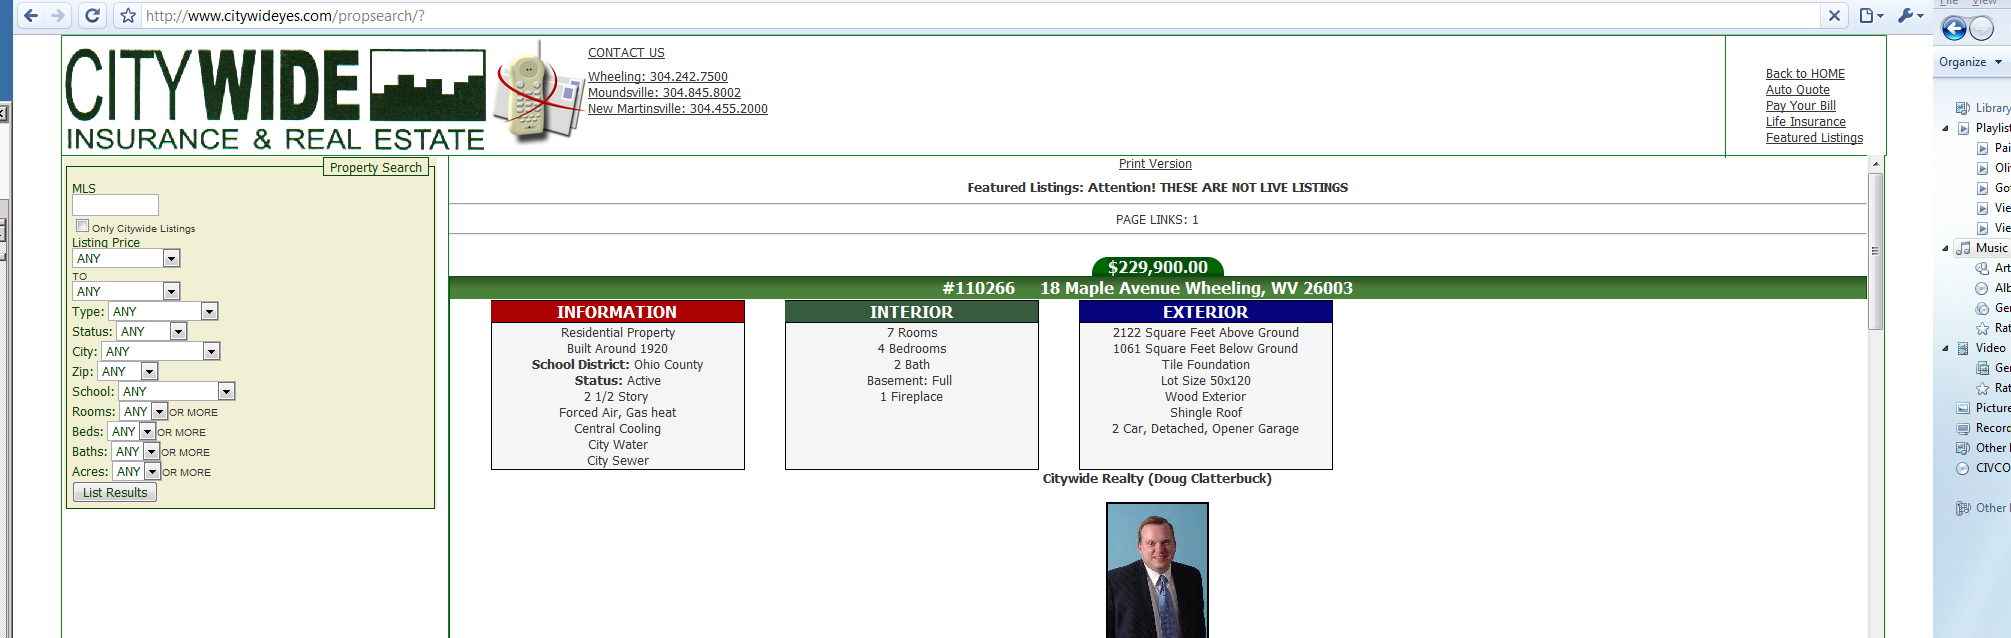
Task: Select the CIVCO disc icon in Media Player
Action: pyautogui.click(x=1963, y=468)
